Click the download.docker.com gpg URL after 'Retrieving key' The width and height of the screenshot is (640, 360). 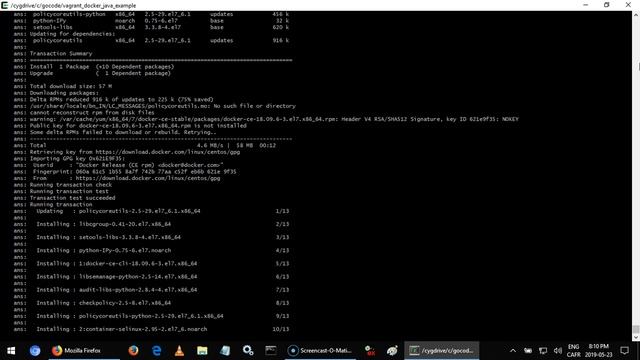point(168,152)
